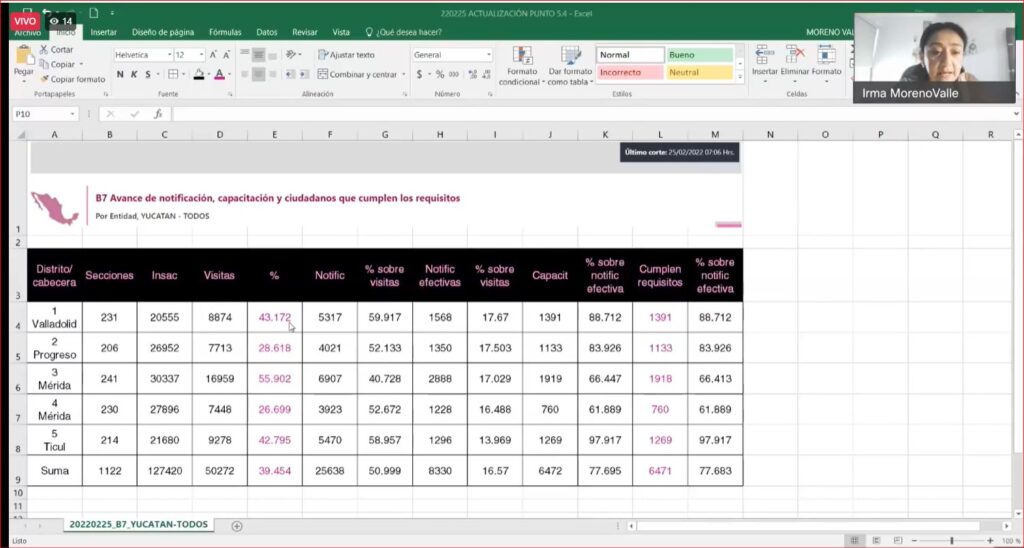Toggle bold (N) formatting
The image size is (1024, 548).
point(120,74)
